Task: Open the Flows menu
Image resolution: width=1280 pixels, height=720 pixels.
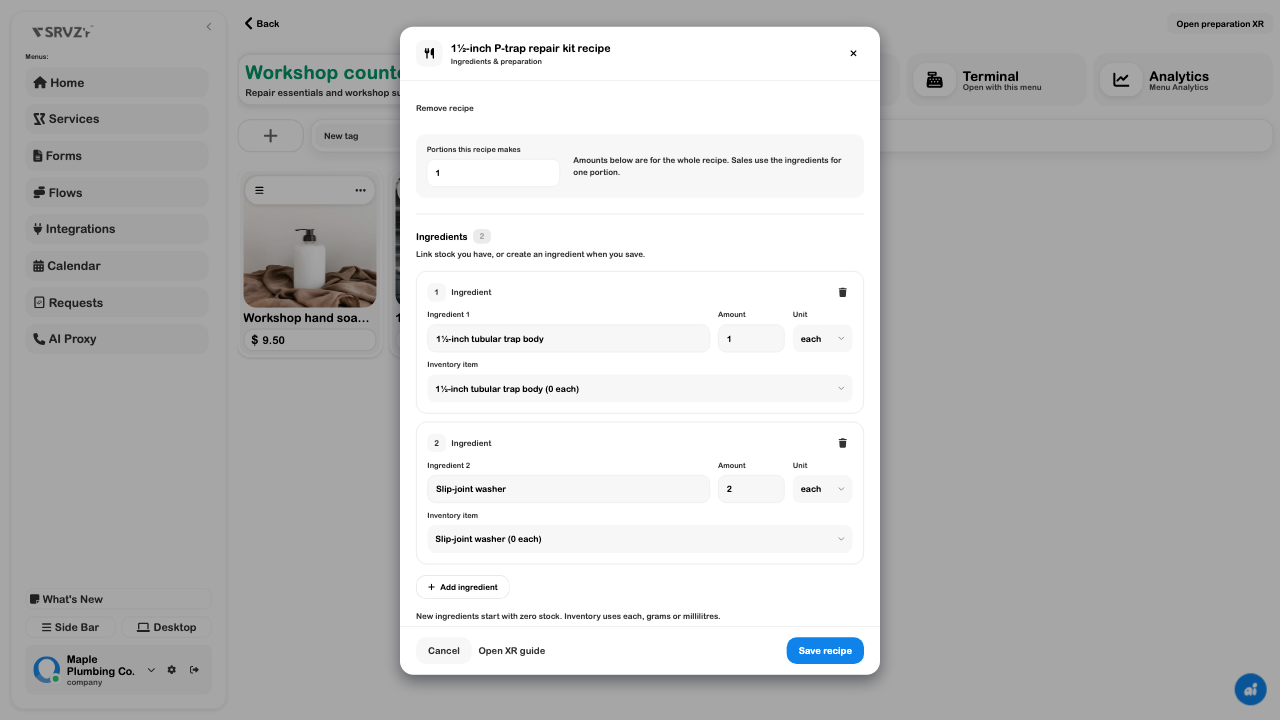Action: [x=117, y=193]
